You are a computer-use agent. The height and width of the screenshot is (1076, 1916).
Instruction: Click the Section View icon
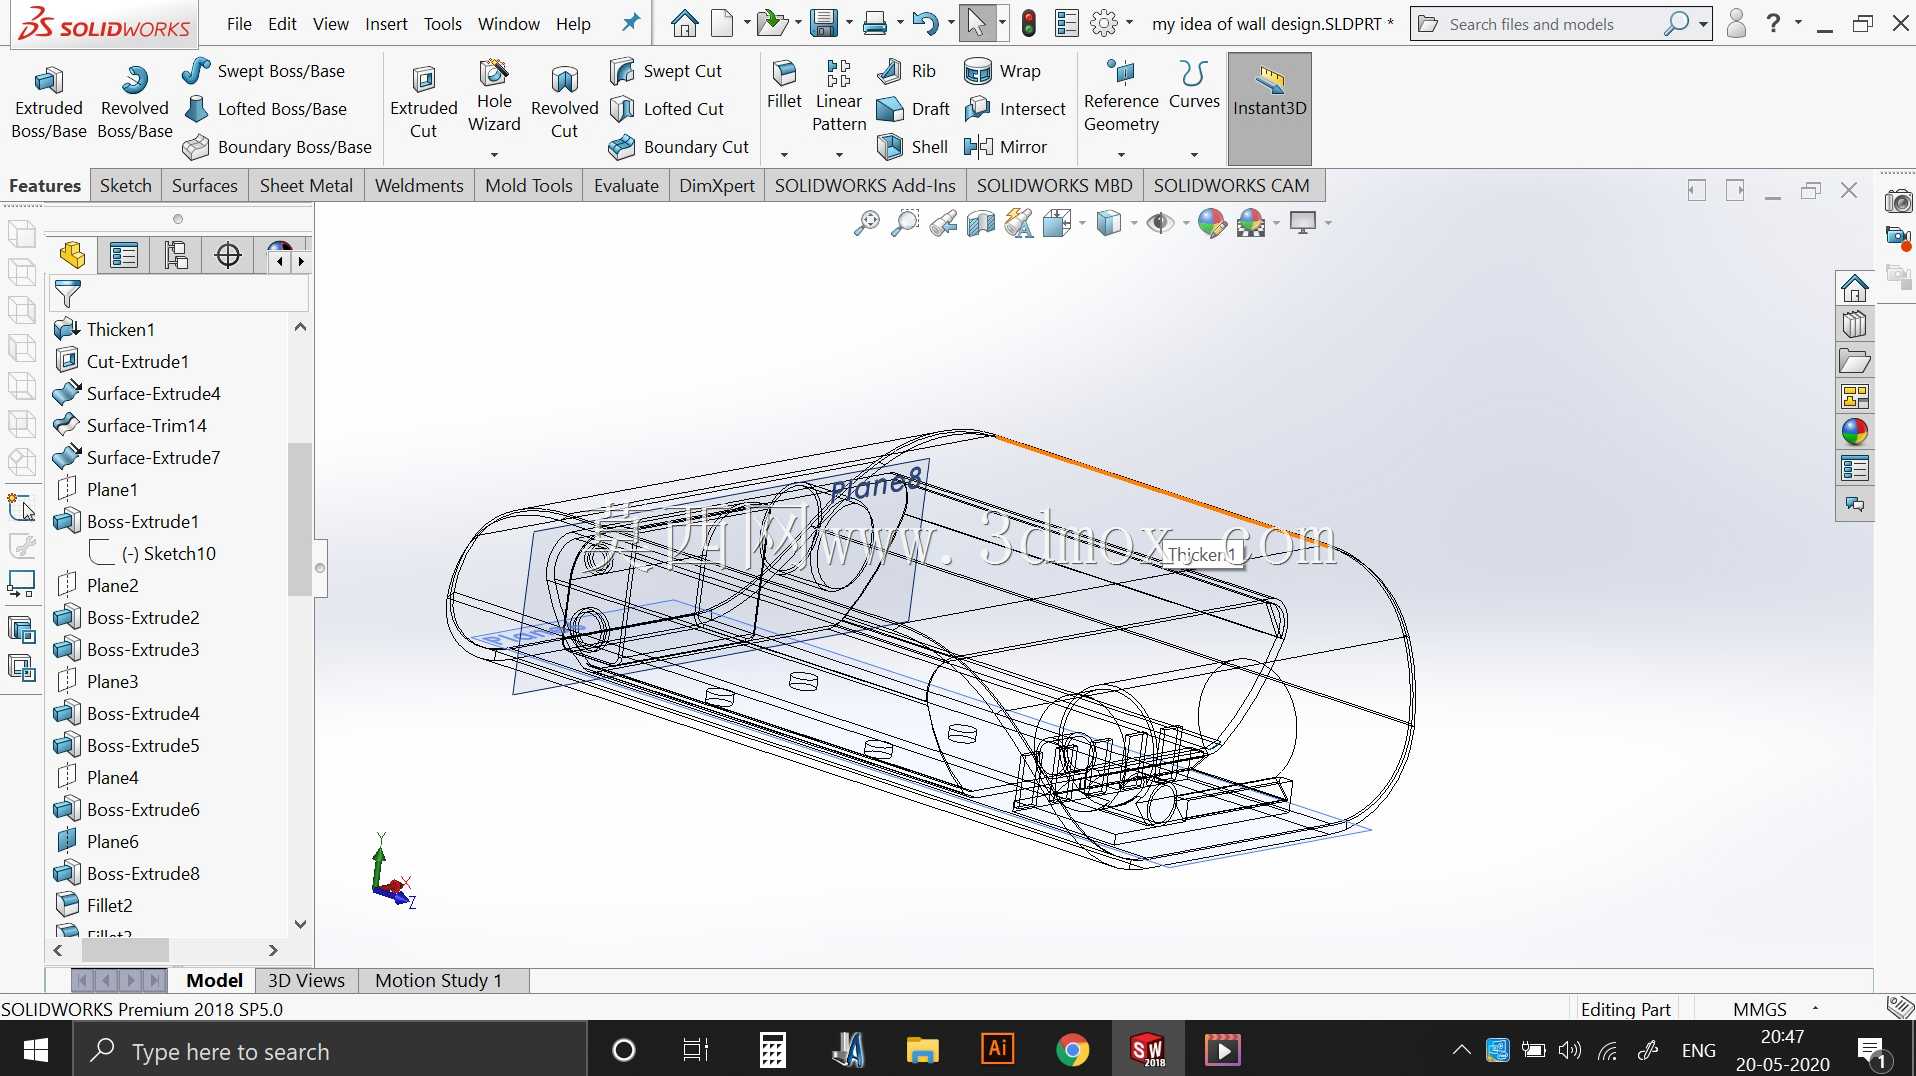(981, 223)
